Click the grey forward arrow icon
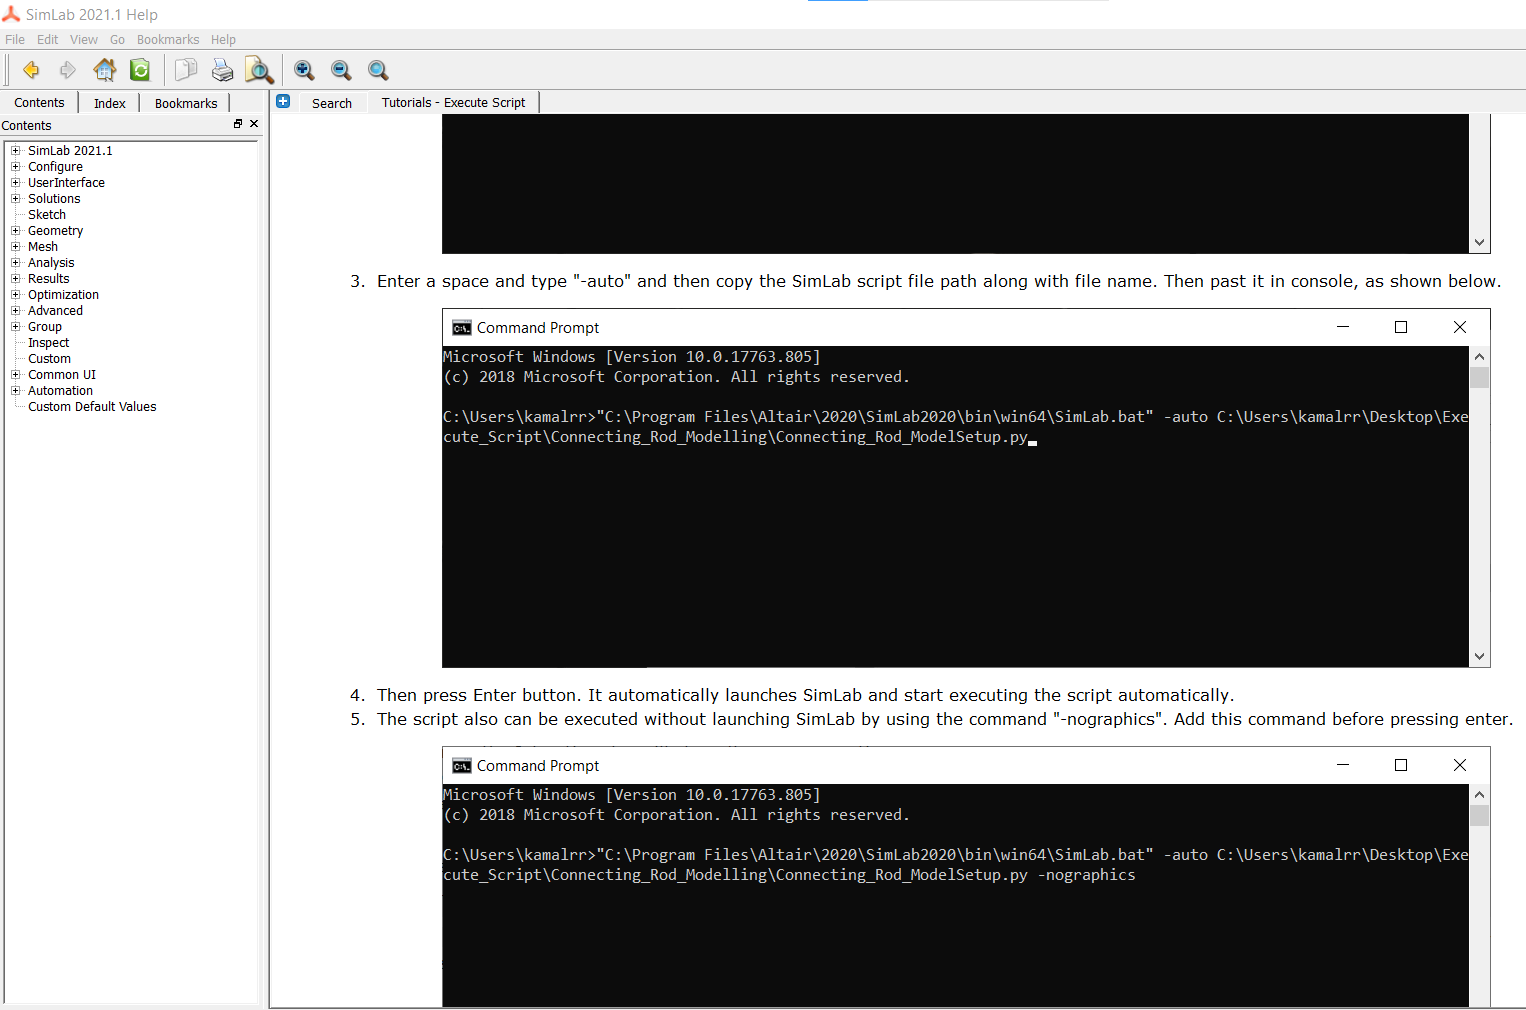The image size is (1526, 1010). pos(67,70)
